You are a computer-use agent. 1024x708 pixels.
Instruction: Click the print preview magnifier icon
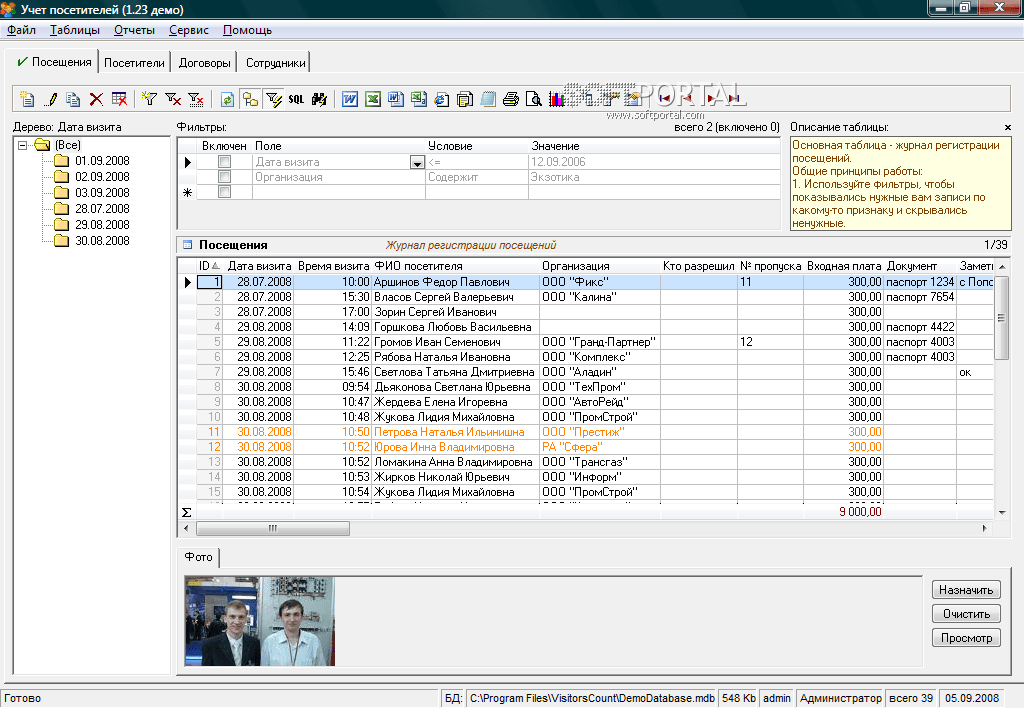pos(534,99)
